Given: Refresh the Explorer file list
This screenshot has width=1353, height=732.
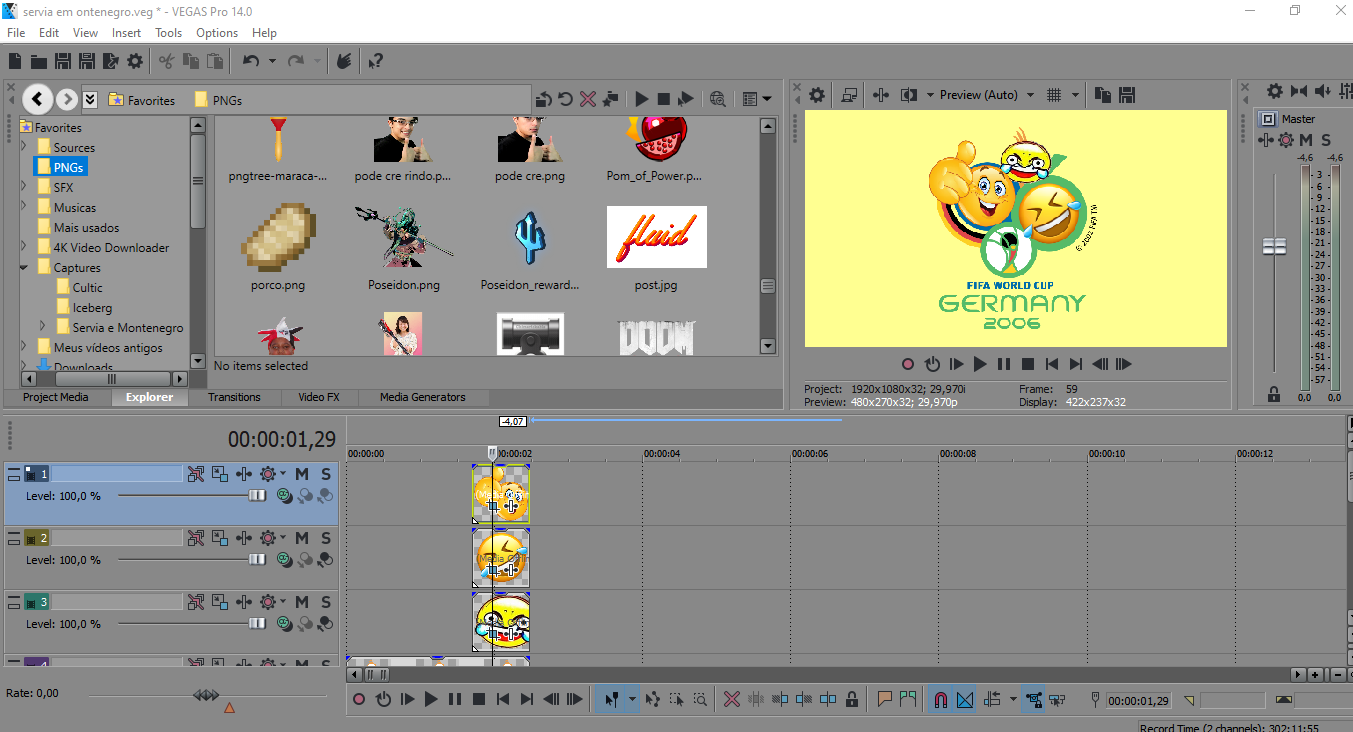Looking at the screenshot, I should 565,99.
